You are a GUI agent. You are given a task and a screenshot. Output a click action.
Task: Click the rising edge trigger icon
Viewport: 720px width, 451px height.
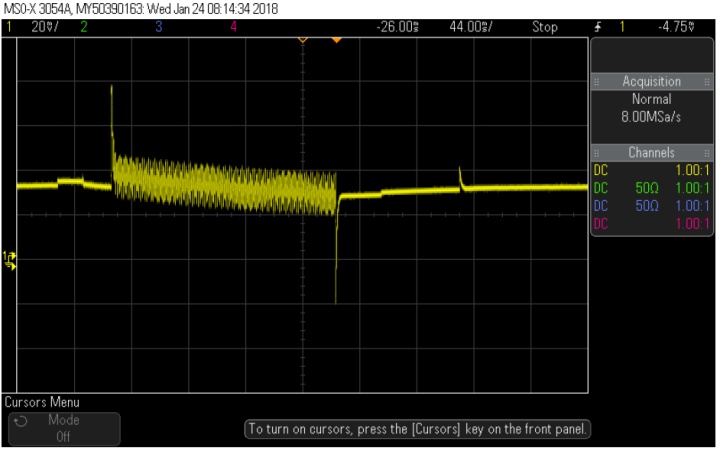pyautogui.click(x=598, y=27)
